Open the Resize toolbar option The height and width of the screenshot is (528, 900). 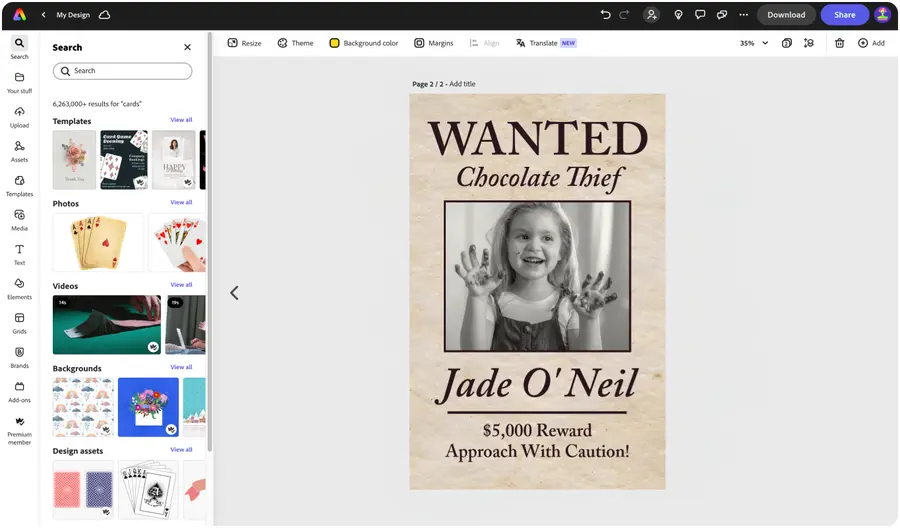tap(244, 43)
